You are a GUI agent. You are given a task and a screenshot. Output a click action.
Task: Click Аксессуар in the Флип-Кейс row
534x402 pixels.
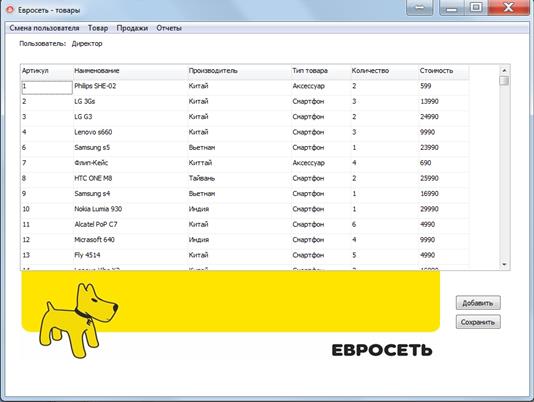(321, 163)
